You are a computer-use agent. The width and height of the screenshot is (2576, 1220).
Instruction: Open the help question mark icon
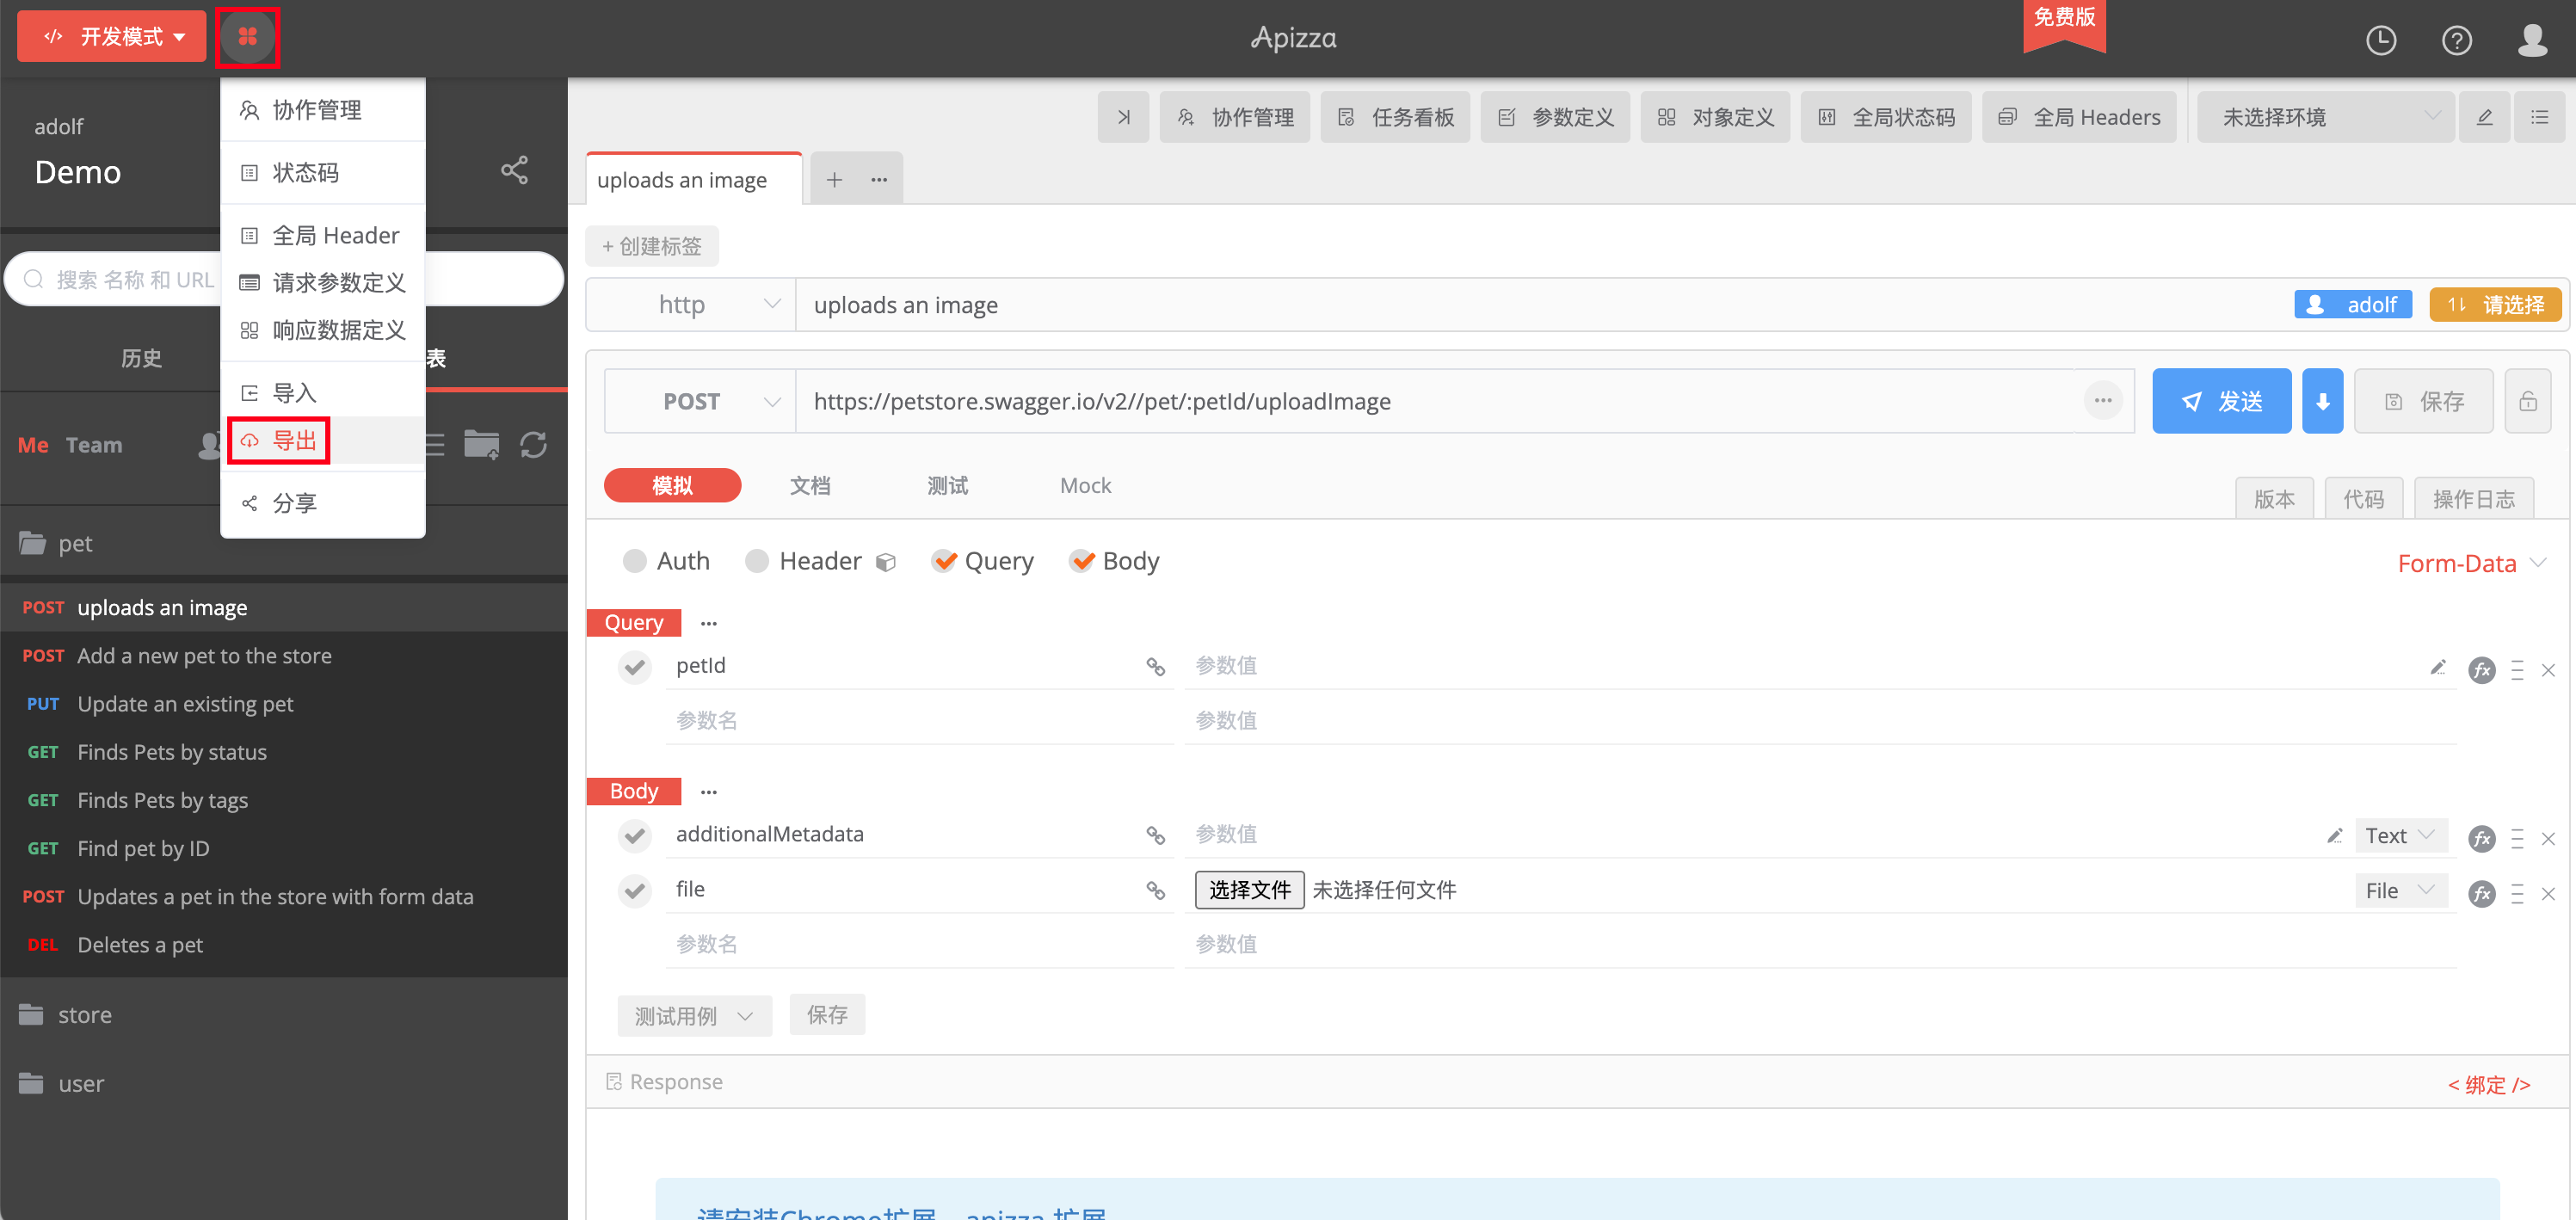[x=2456, y=40]
